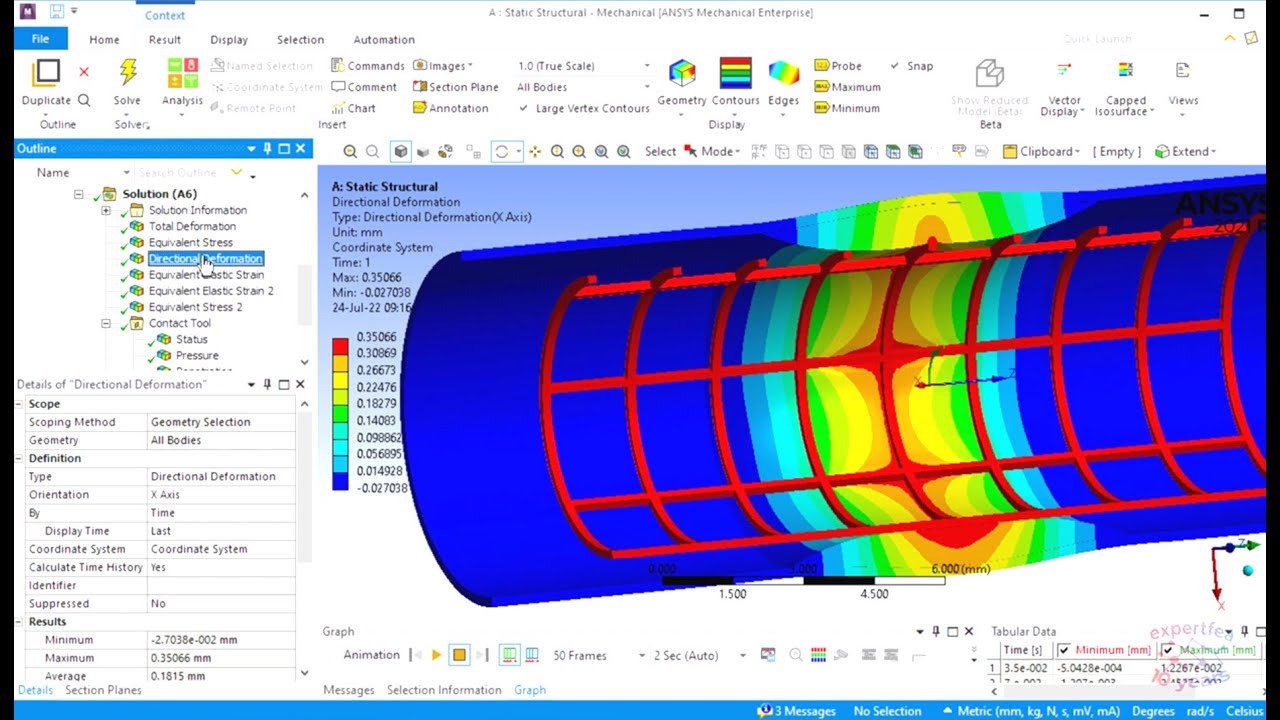The height and width of the screenshot is (720, 1280).
Task: Open the Views icon
Action: tap(1183, 72)
